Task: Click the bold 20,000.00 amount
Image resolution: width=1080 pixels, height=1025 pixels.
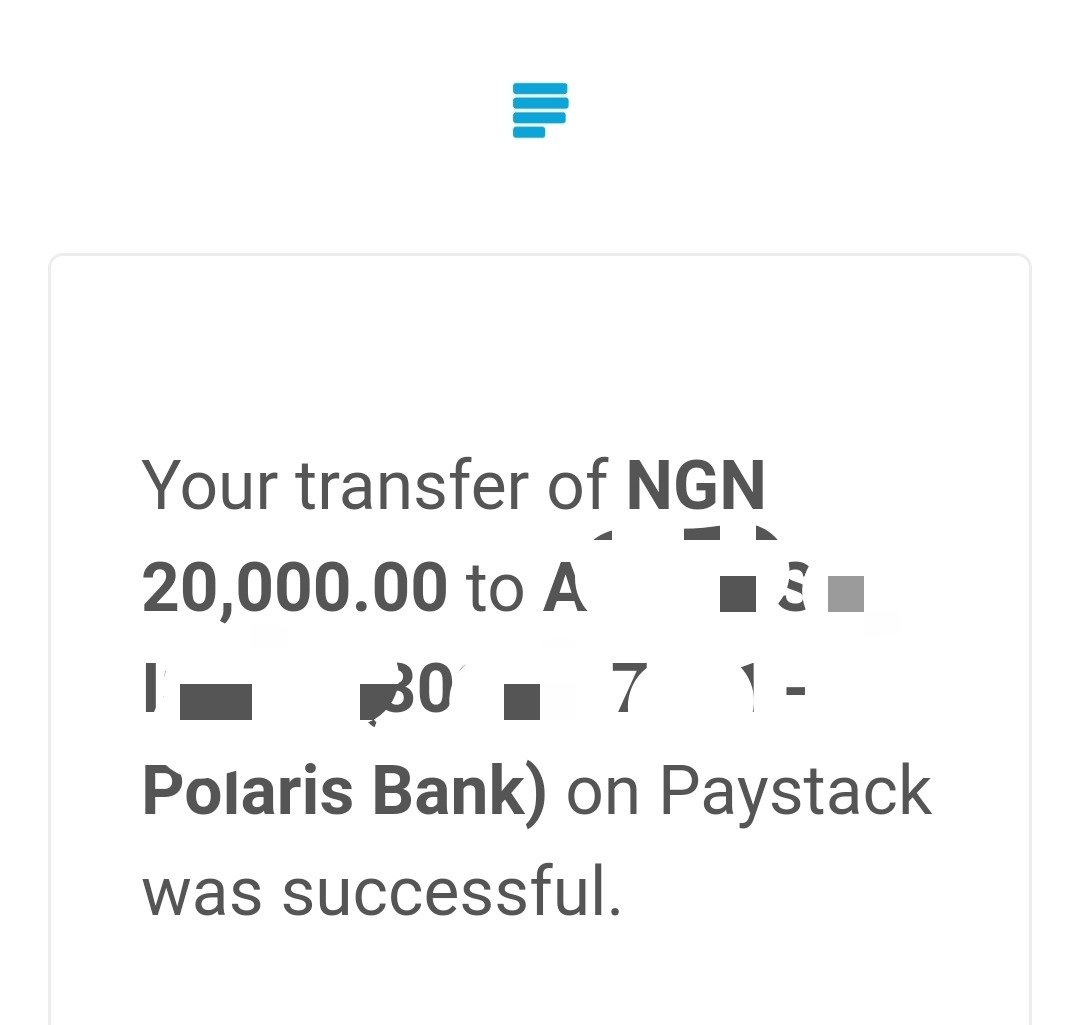Action: point(295,588)
